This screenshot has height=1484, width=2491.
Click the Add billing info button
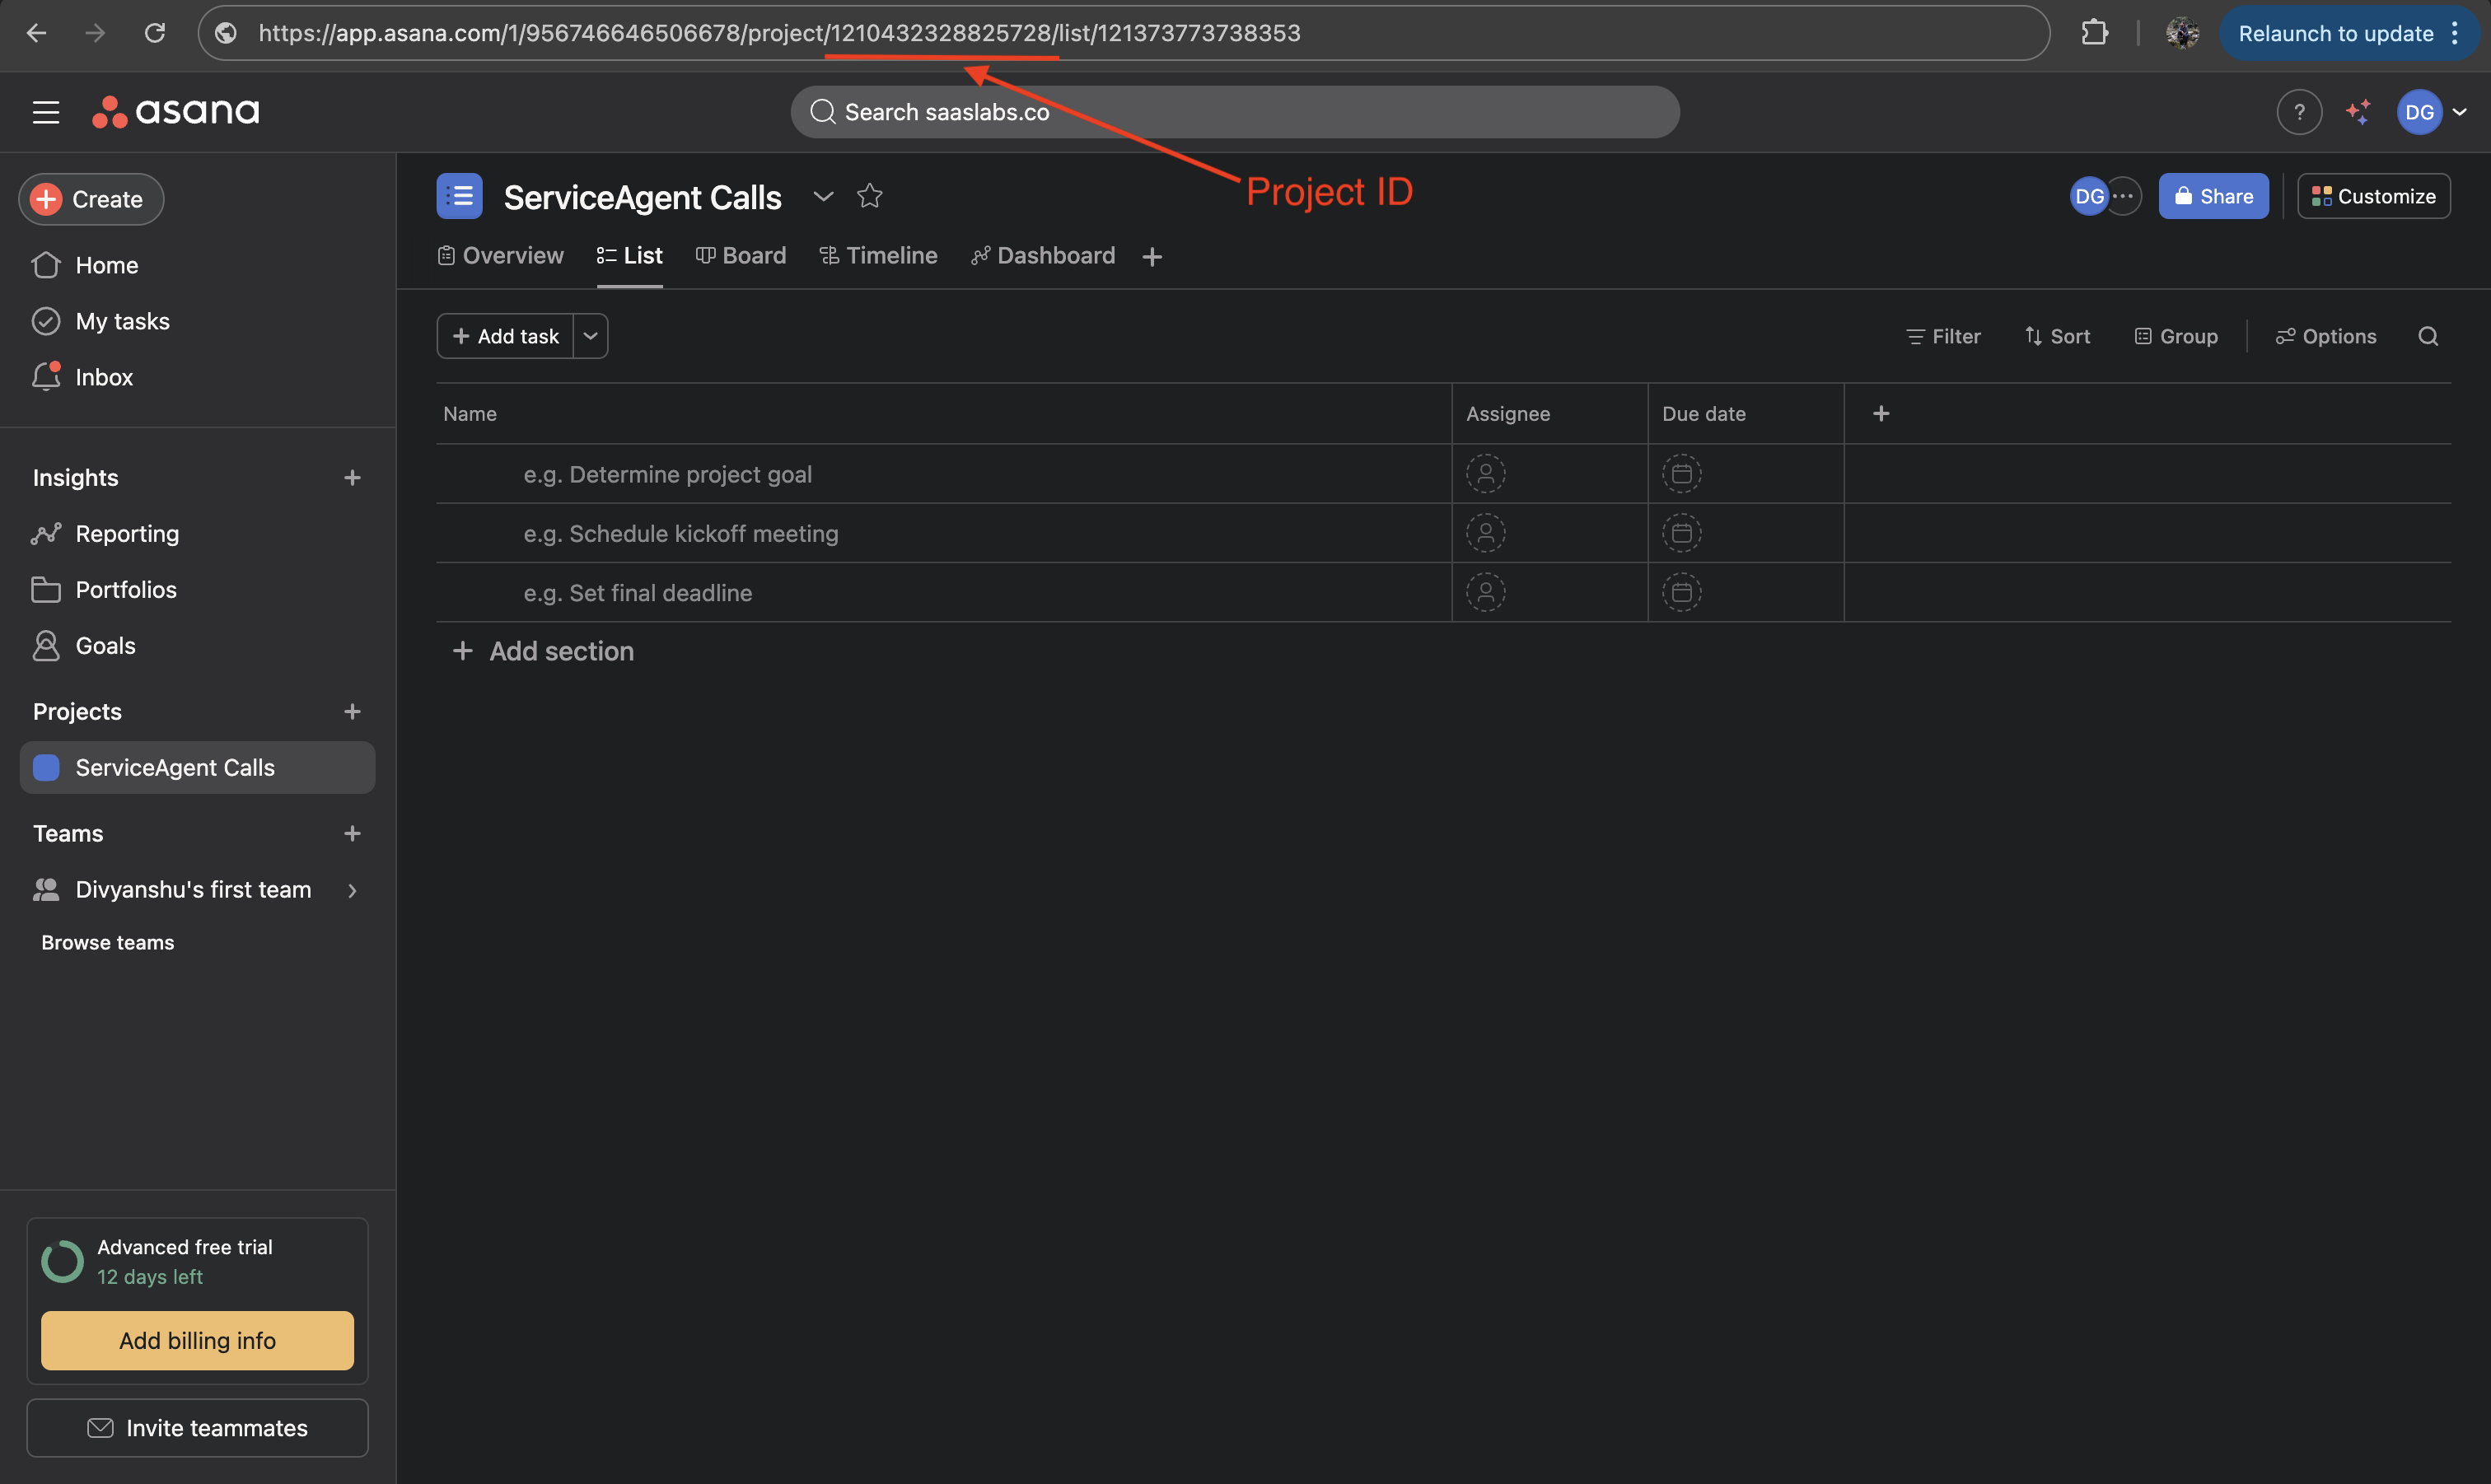197,1340
